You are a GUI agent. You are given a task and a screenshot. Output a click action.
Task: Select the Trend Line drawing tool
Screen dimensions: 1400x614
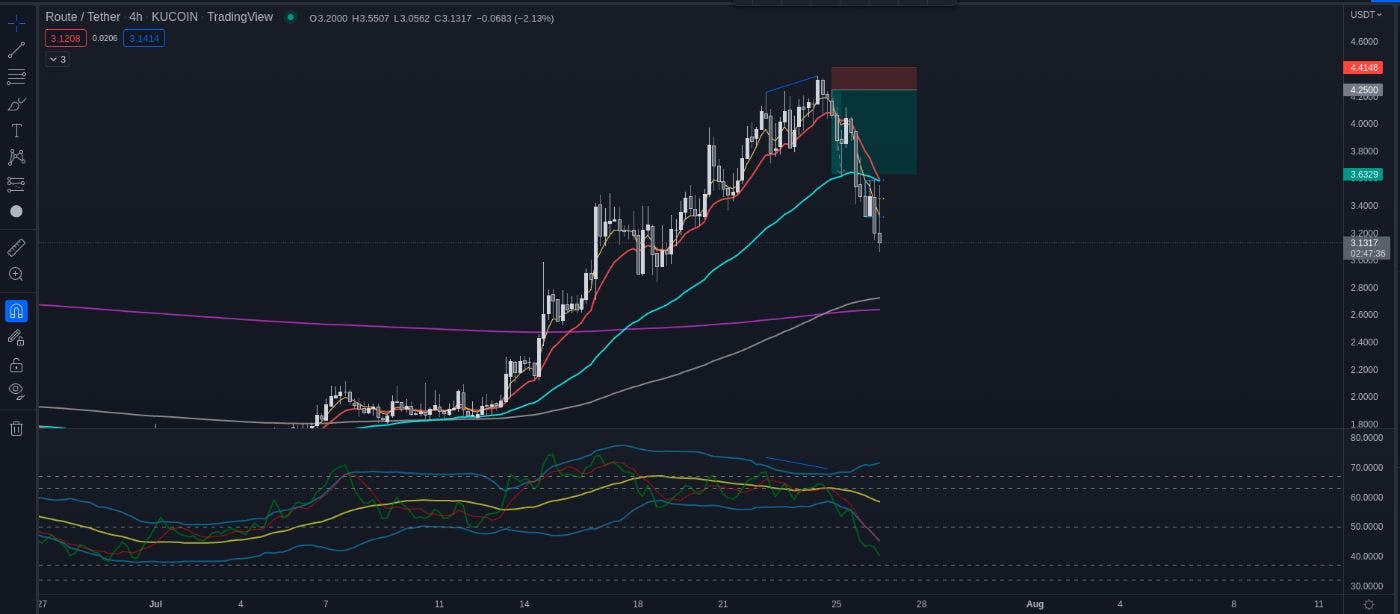pyautogui.click(x=16, y=49)
